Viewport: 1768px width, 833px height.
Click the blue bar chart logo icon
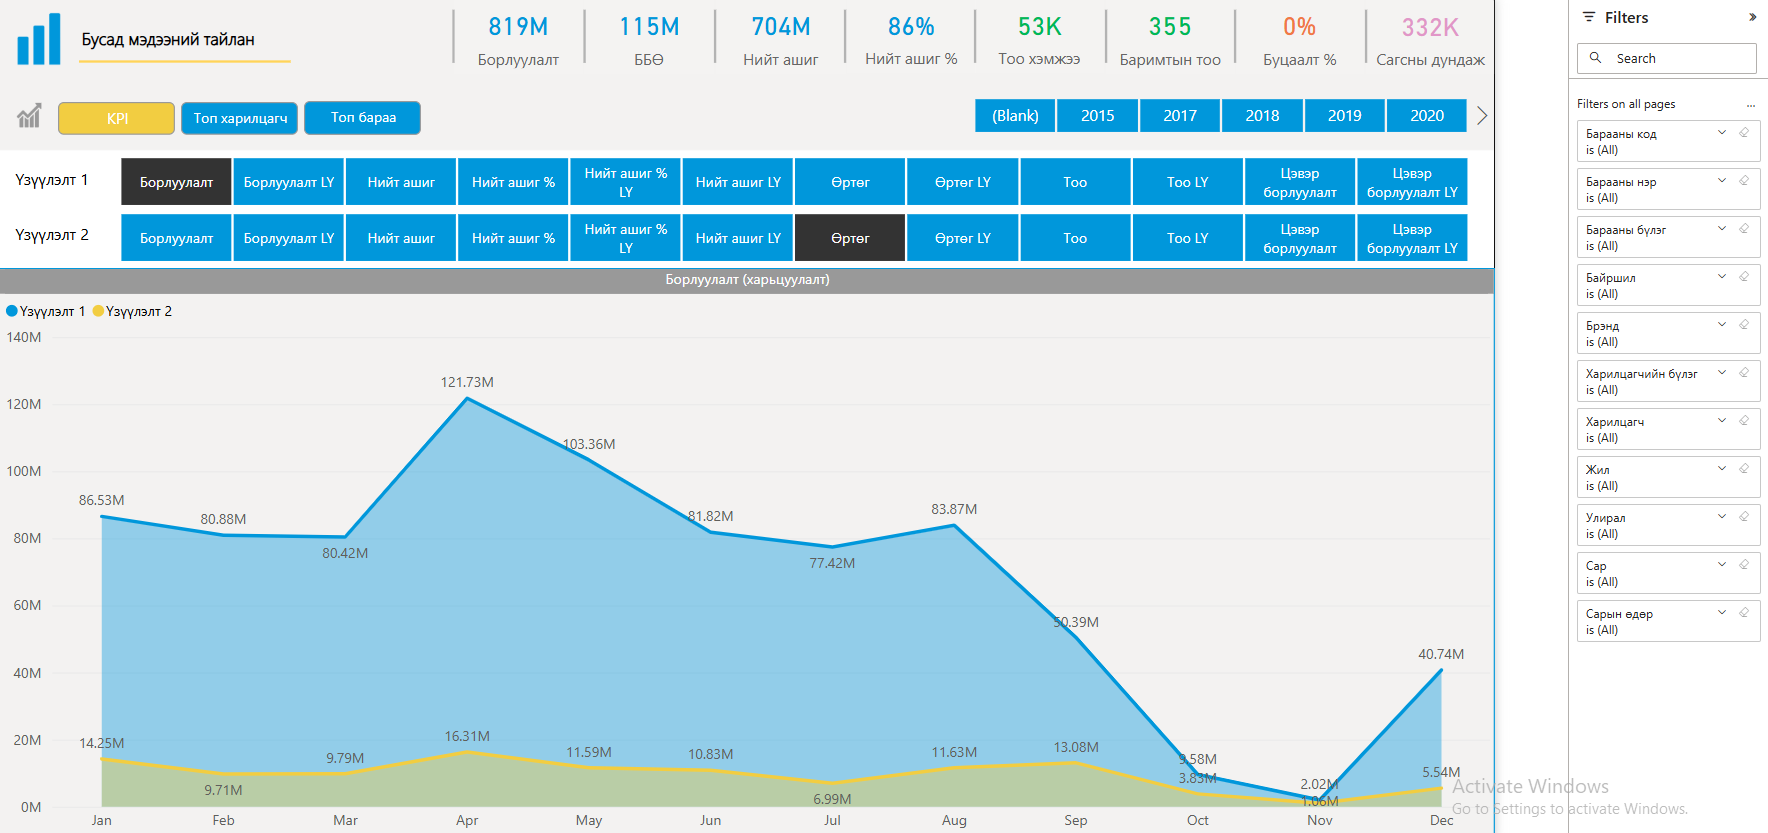[39, 40]
